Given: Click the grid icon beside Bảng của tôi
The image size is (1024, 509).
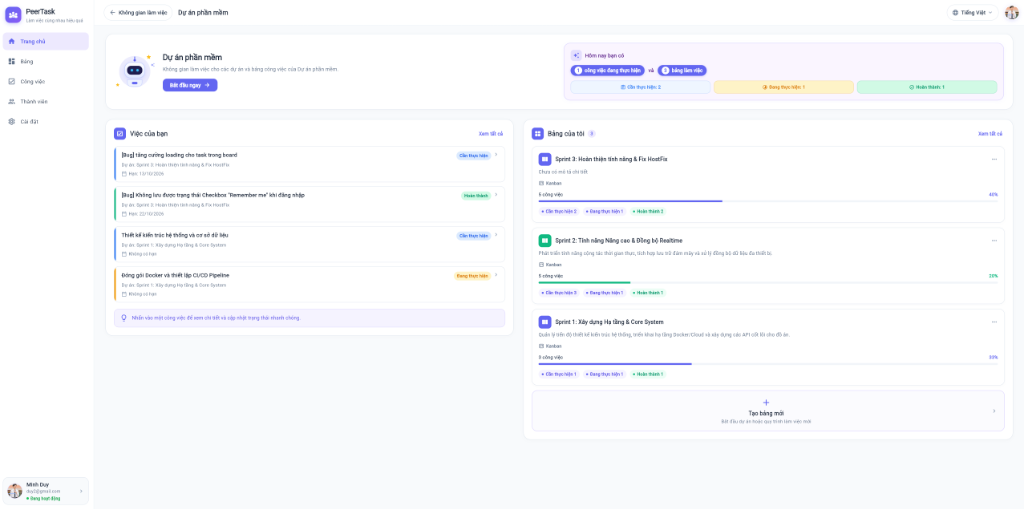Looking at the screenshot, I should 537,133.
